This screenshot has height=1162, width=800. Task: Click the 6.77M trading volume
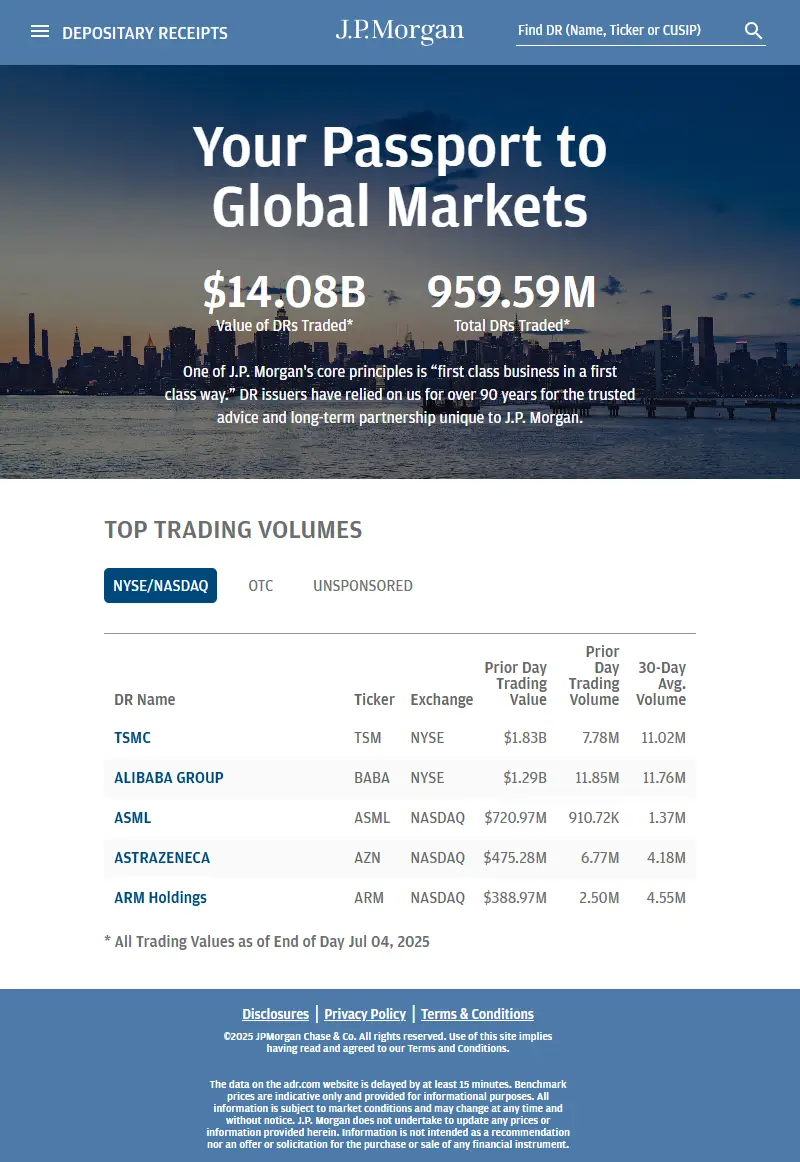click(600, 857)
